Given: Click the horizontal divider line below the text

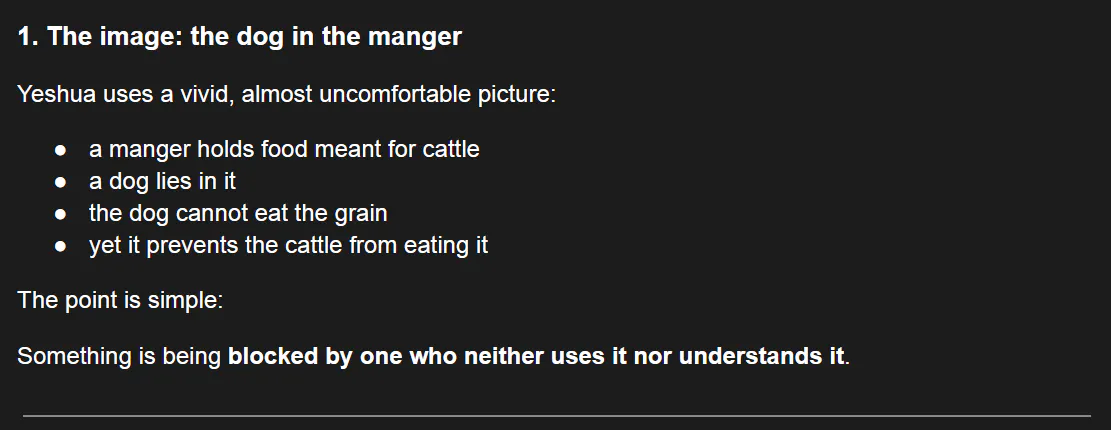Looking at the screenshot, I should coord(556,415).
